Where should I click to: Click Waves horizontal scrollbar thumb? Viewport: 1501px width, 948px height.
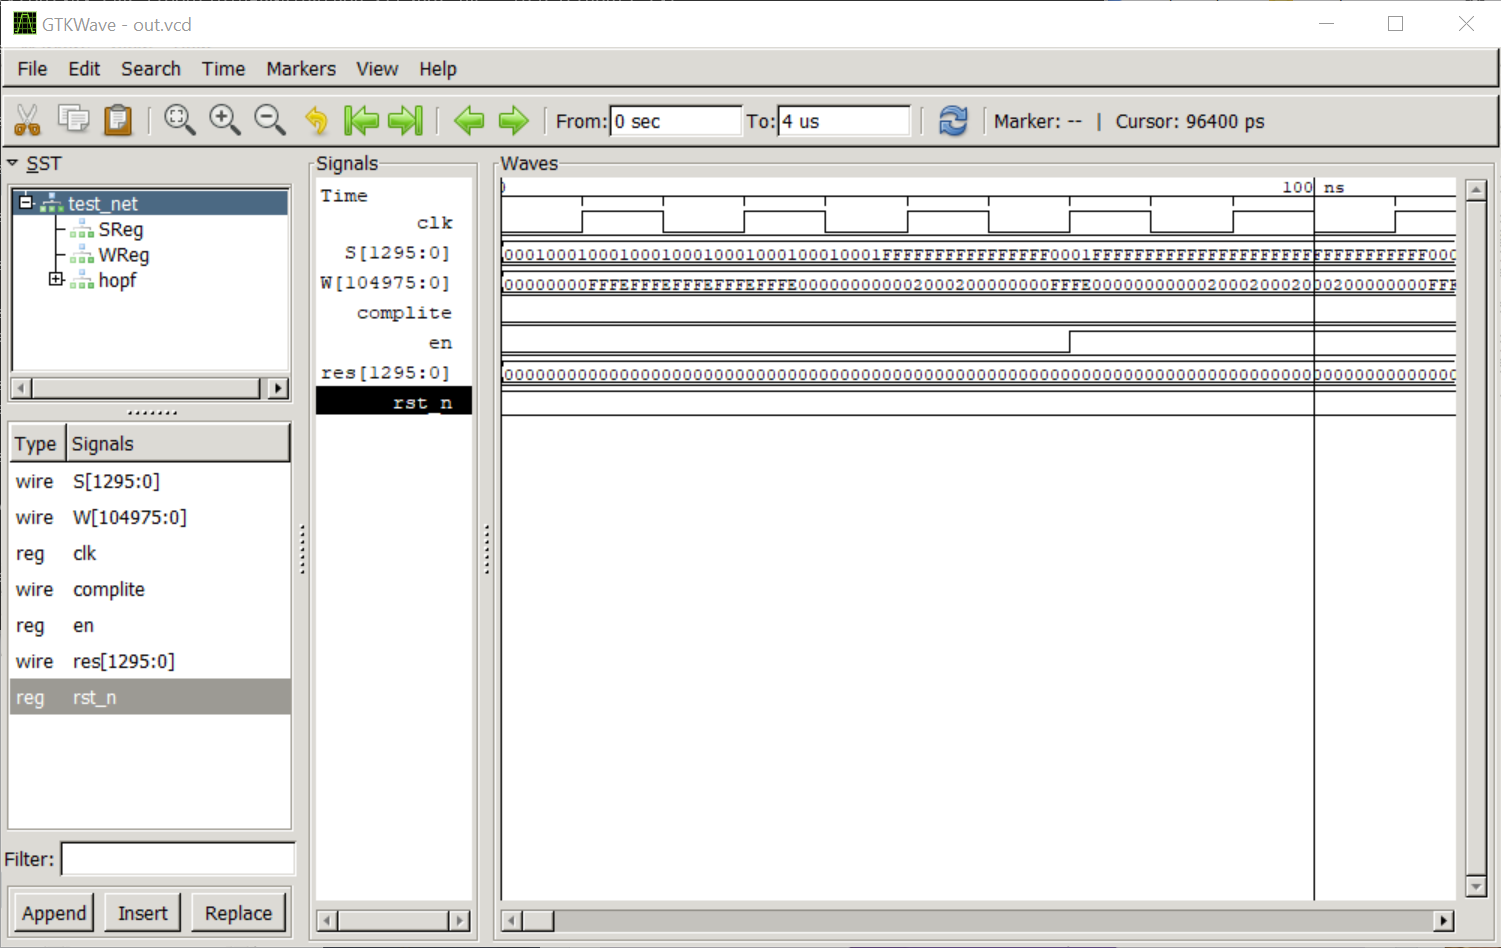538,920
